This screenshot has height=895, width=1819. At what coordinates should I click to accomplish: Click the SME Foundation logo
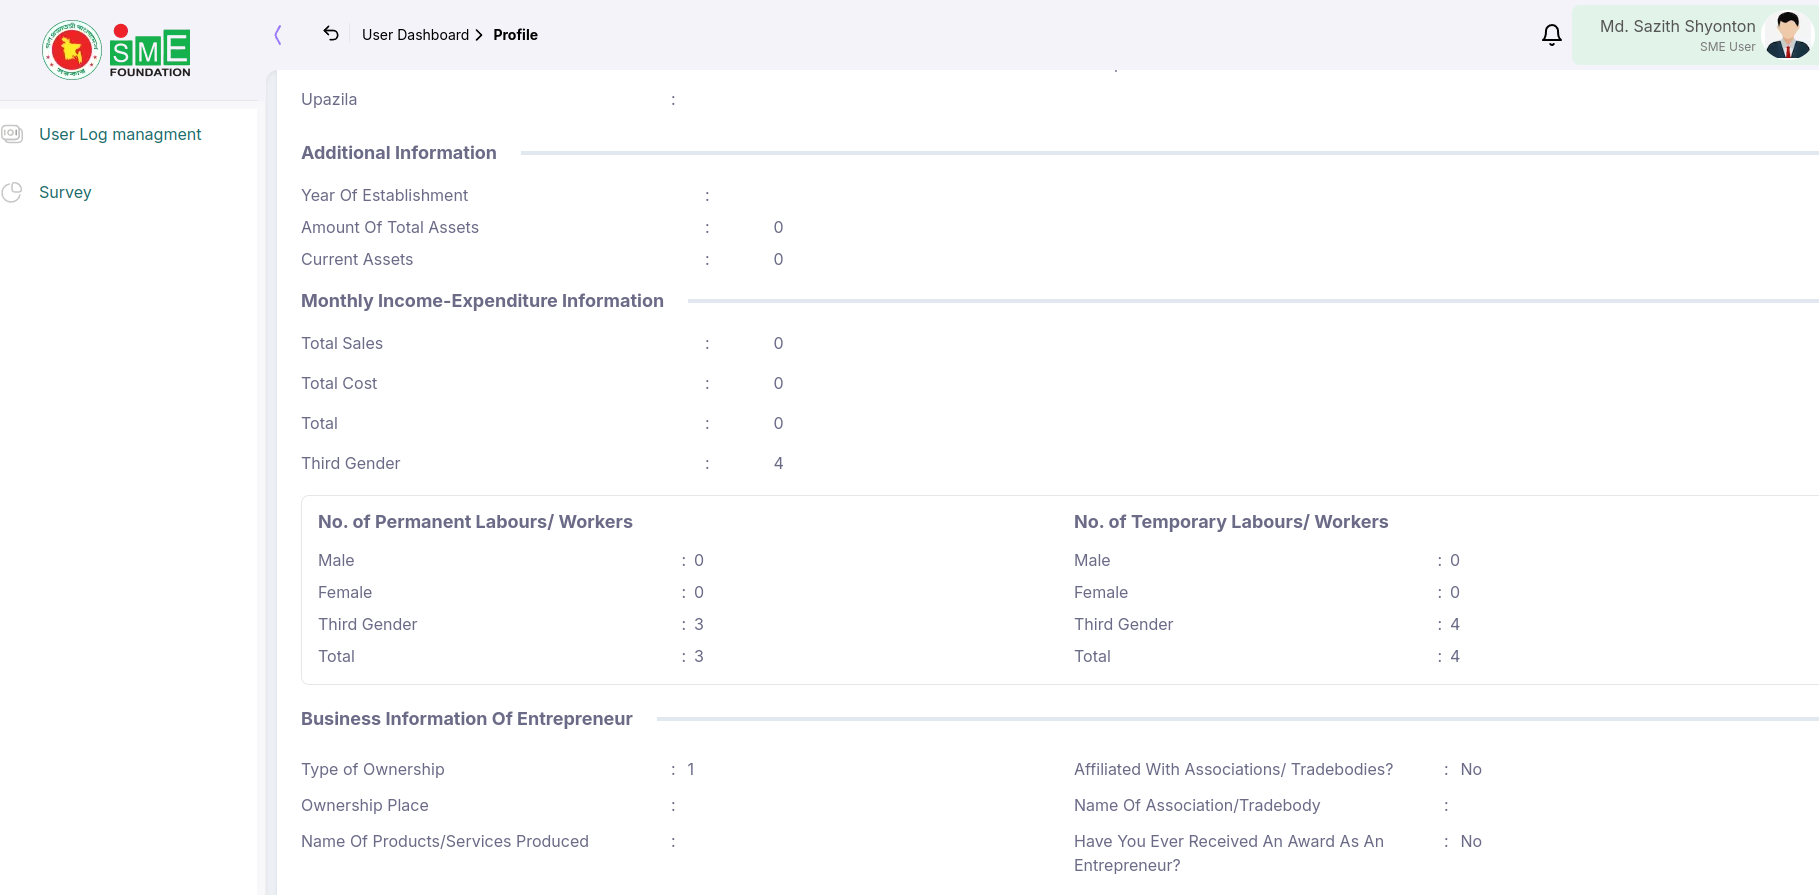pos(116,50)
